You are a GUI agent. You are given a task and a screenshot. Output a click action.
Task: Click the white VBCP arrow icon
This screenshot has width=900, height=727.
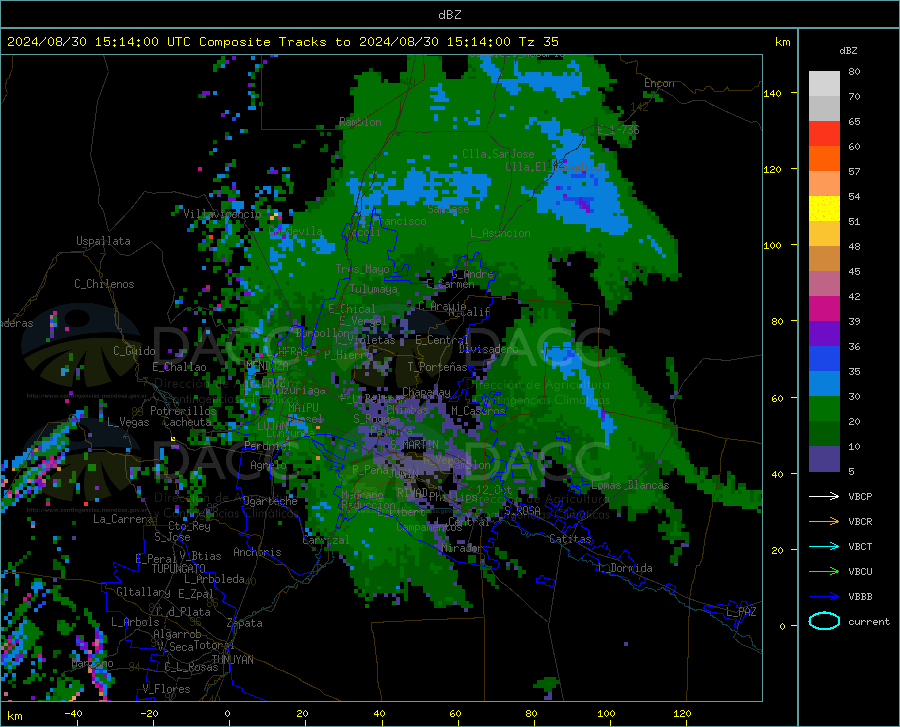tap(824, 496)
